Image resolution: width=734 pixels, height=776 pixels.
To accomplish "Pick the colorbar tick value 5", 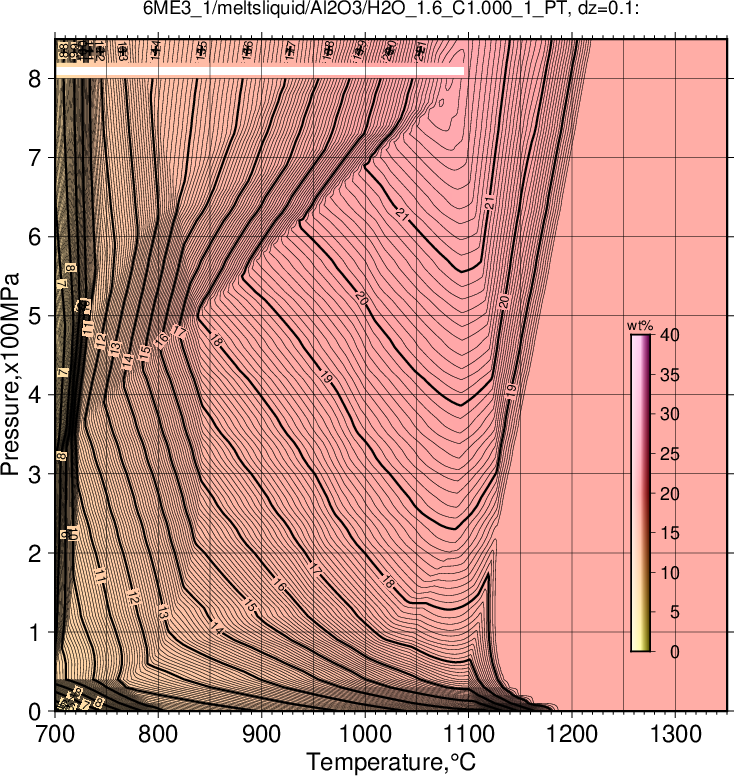I will click(675, 612).
